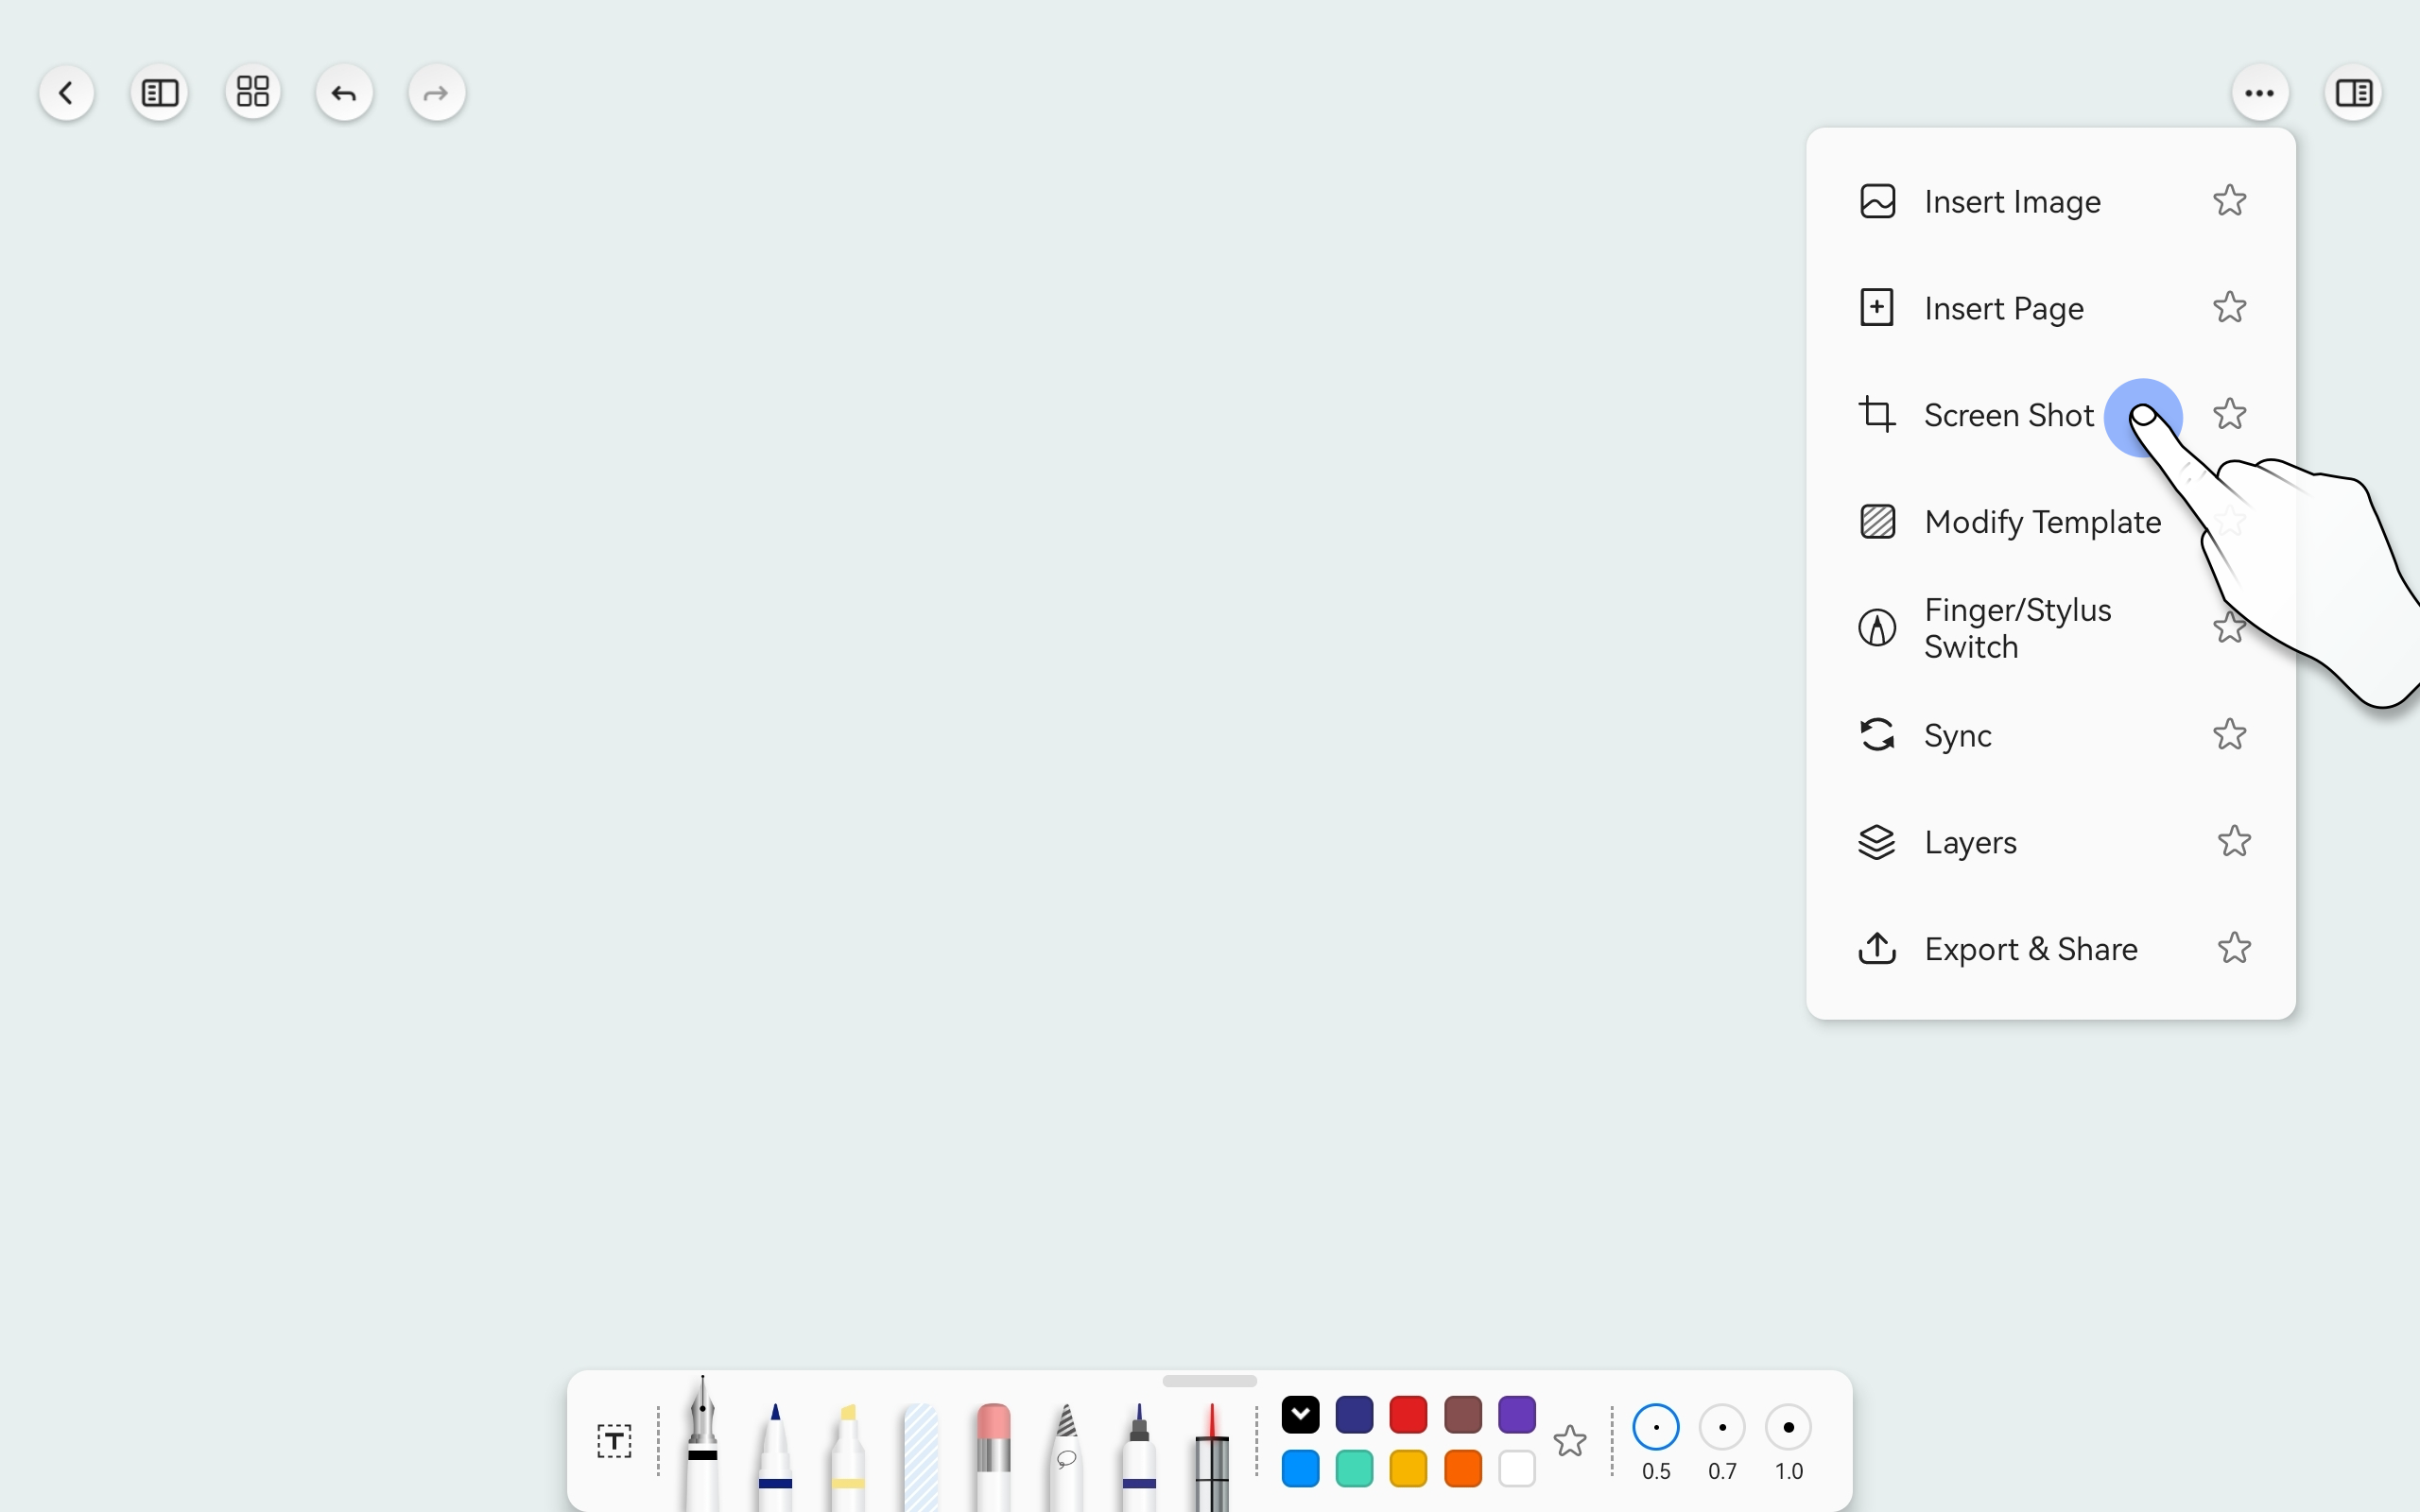
Task: Pick the purple color swatch
Action: click(1516, 1415)
